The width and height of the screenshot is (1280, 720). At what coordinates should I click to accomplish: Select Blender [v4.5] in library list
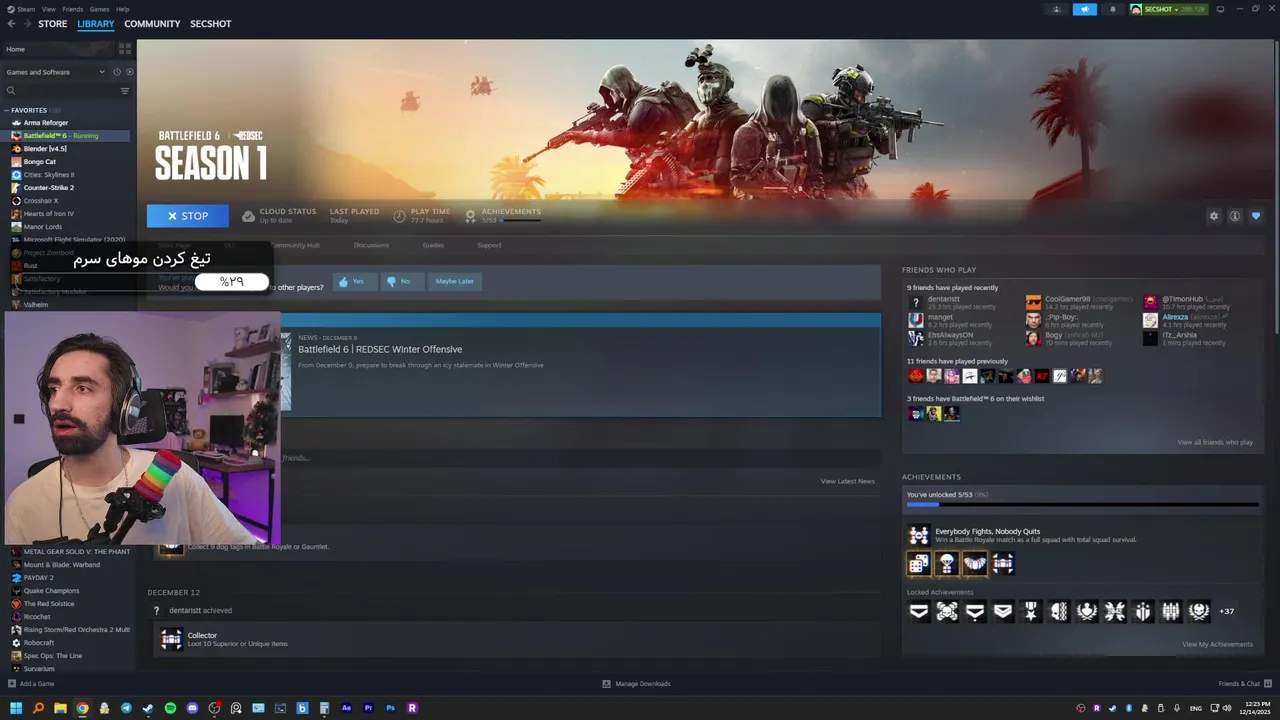45,149
